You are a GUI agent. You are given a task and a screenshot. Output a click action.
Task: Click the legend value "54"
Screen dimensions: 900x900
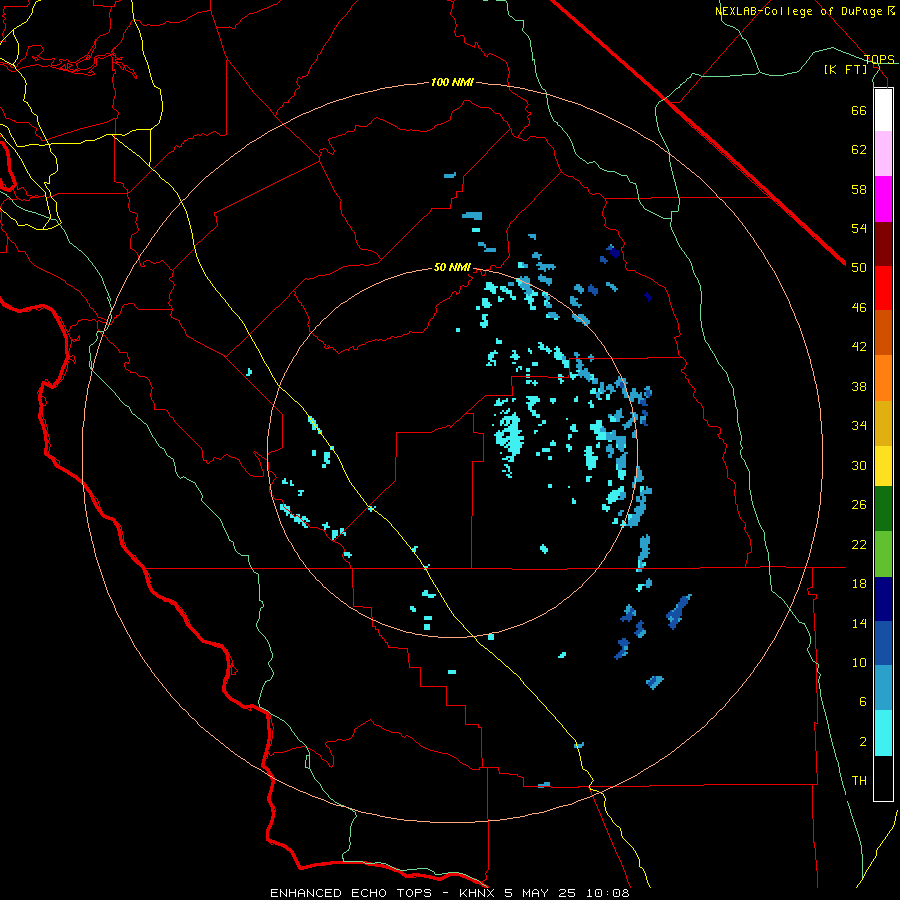coord(859,228)
